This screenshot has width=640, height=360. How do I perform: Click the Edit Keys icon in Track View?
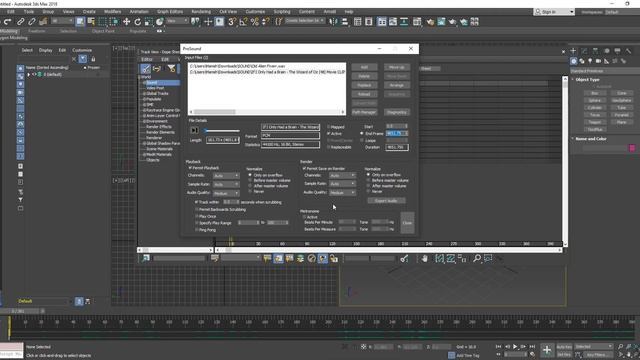point(146,69)
